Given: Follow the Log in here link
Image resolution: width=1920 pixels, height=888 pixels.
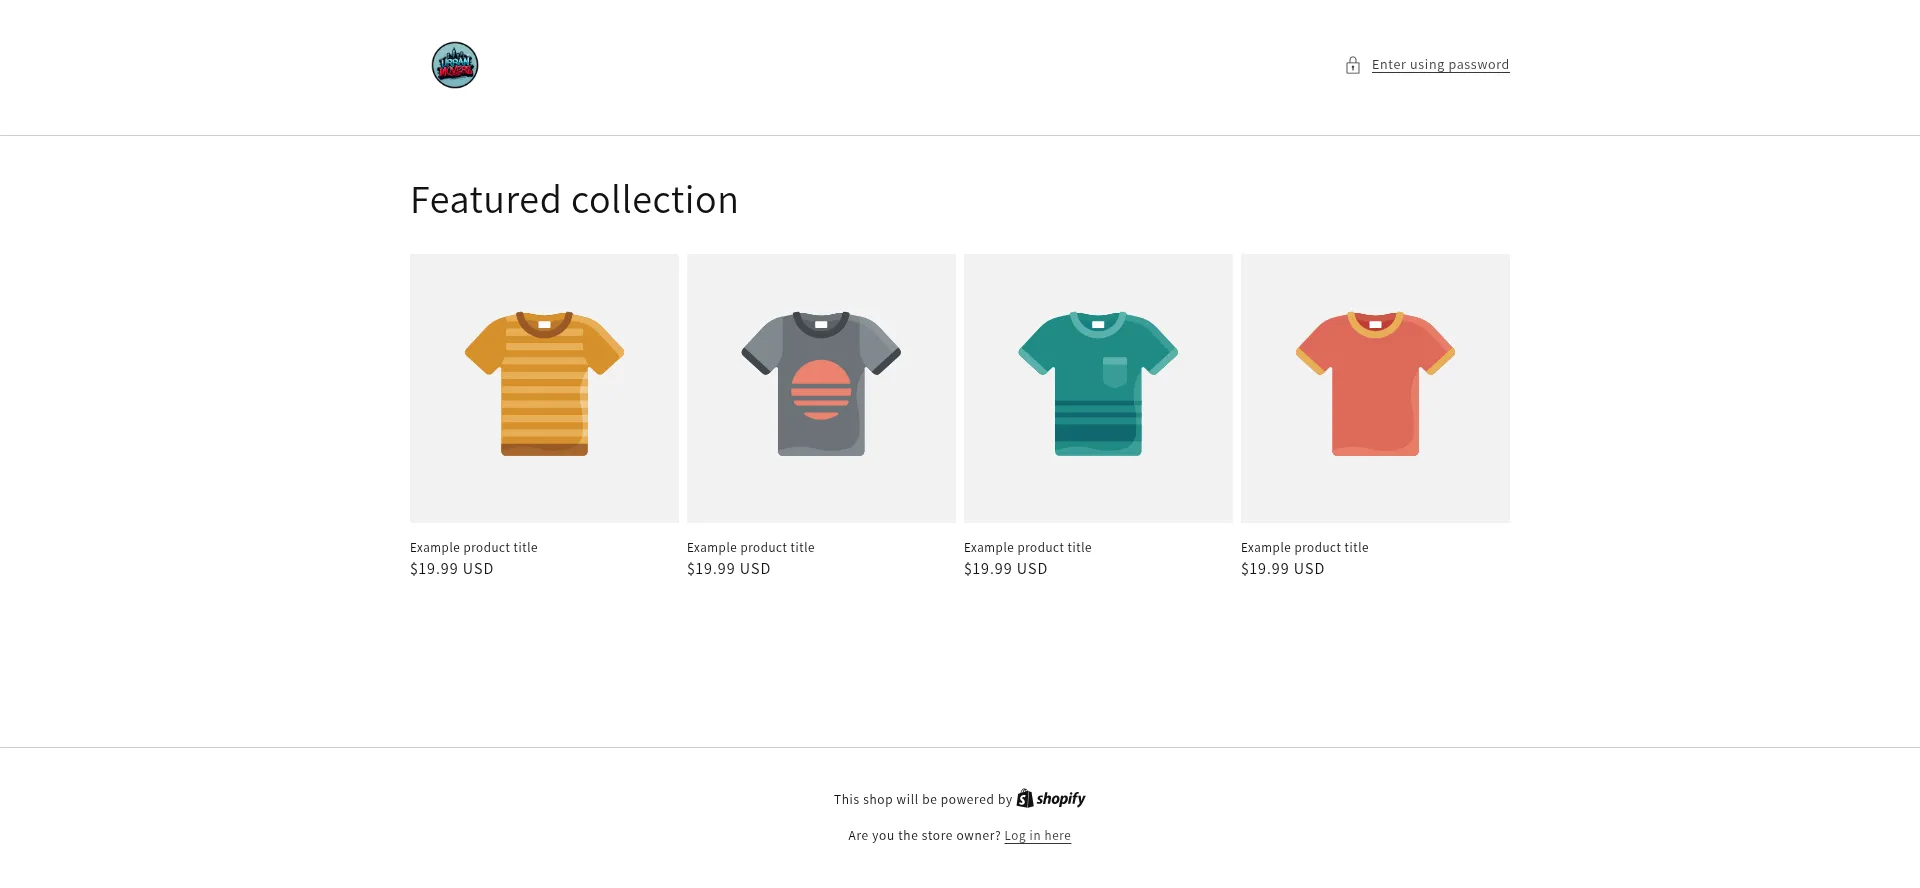Looking at the screenshot, I should pos(1037,836).
